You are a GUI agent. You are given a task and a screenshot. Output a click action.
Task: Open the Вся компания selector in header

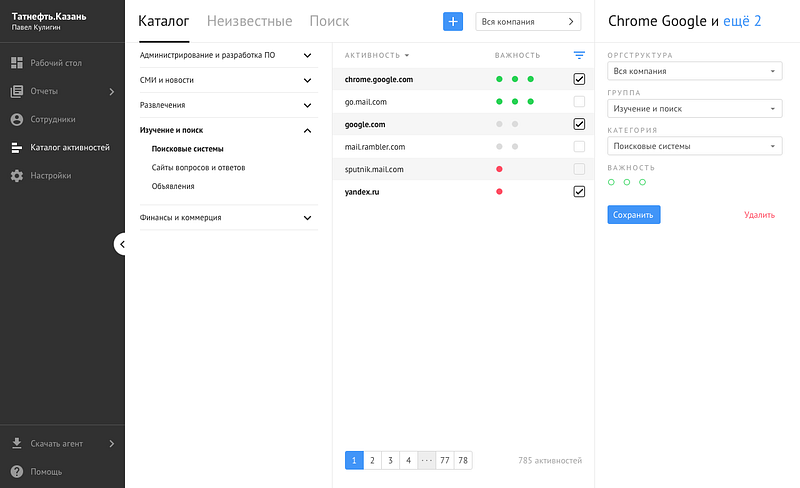[x=528, y=21]
